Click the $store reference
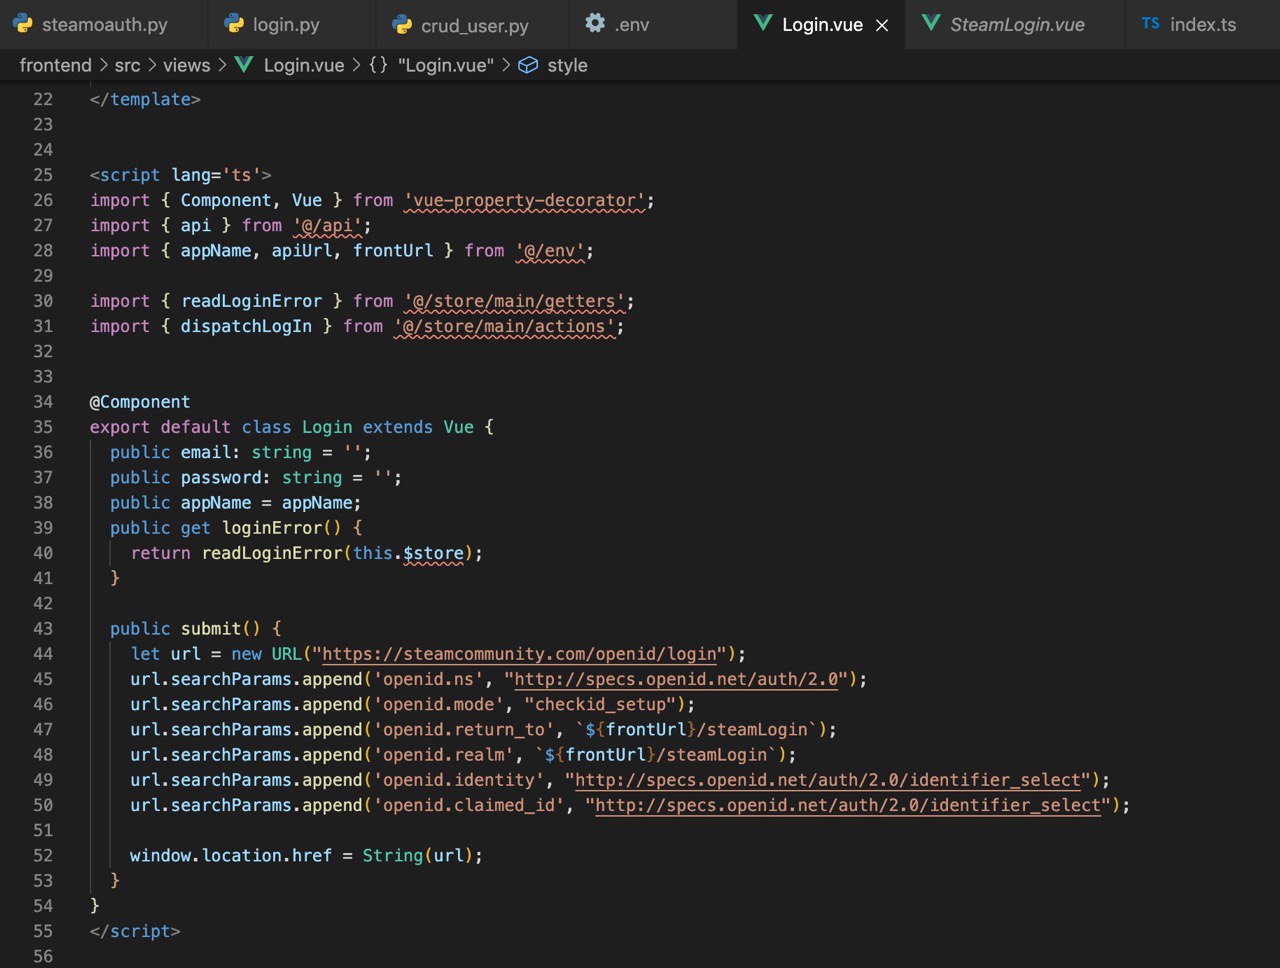 click(434, 553)
